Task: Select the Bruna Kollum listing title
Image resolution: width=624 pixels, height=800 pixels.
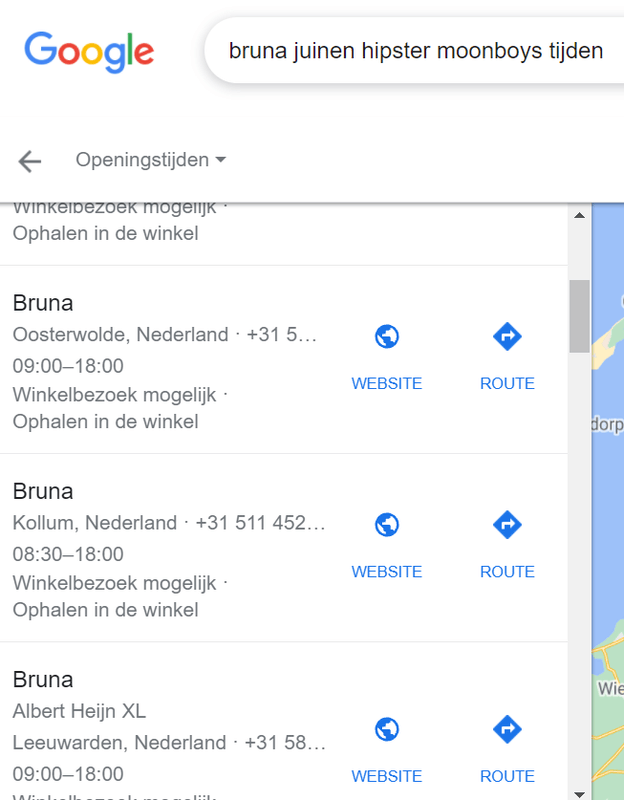Action: pos(44,491)
